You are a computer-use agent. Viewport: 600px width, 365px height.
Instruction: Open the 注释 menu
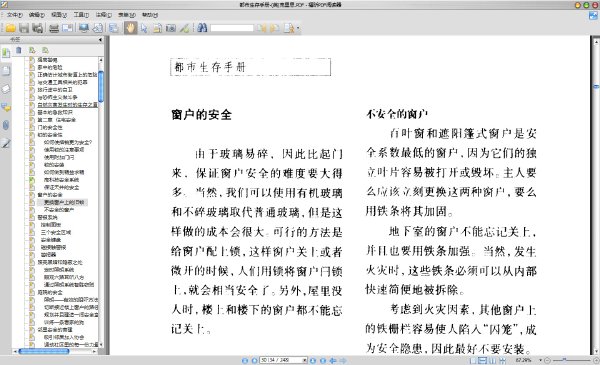103,15
